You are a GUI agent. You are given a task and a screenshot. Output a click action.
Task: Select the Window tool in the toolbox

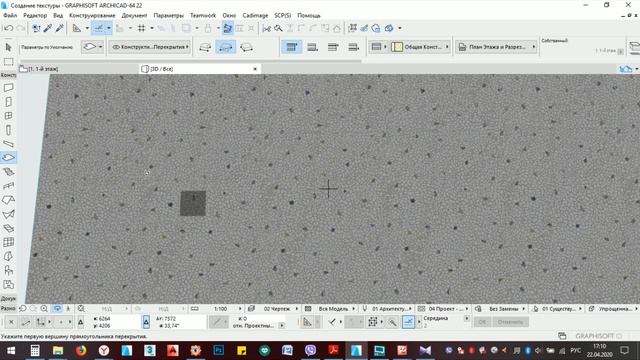(8, 116)
